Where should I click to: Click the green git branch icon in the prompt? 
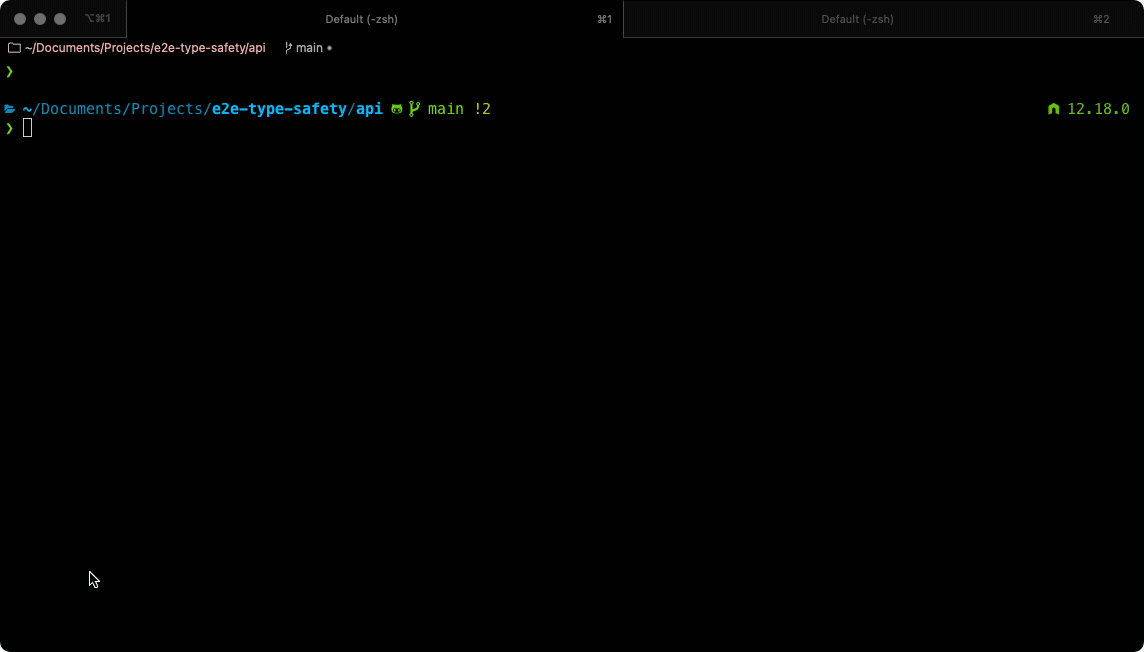pos(414,109)
